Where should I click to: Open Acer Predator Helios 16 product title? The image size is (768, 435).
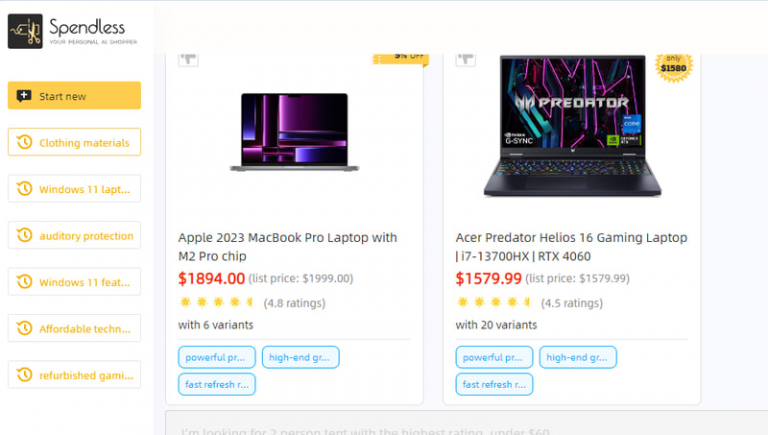tap(571, 246)
